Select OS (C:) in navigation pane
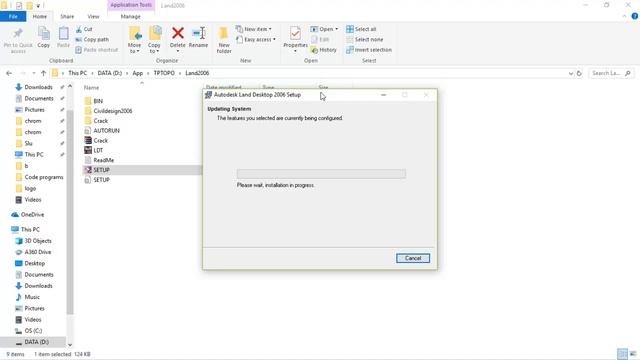Screen dimensions: 640x360 [29, 331]
